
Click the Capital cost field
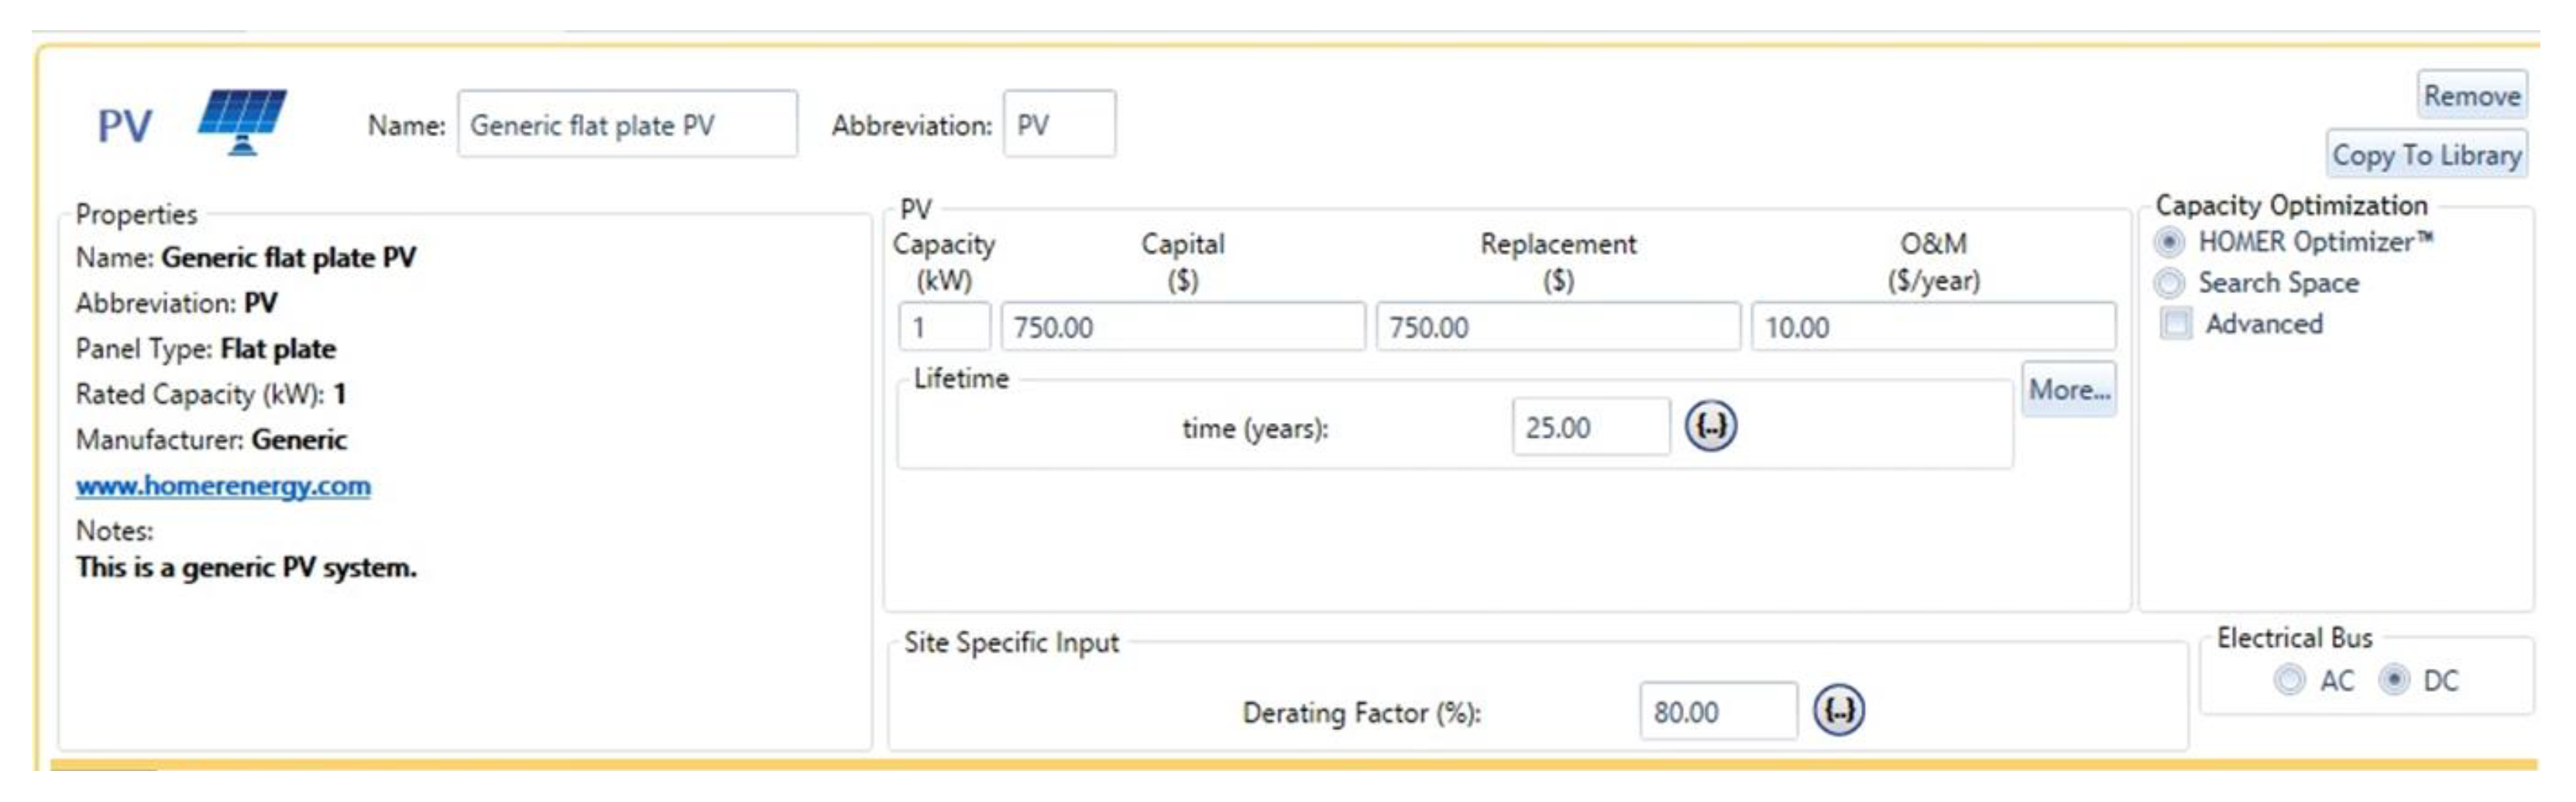pyautogui.click(x=1182, y=328)
